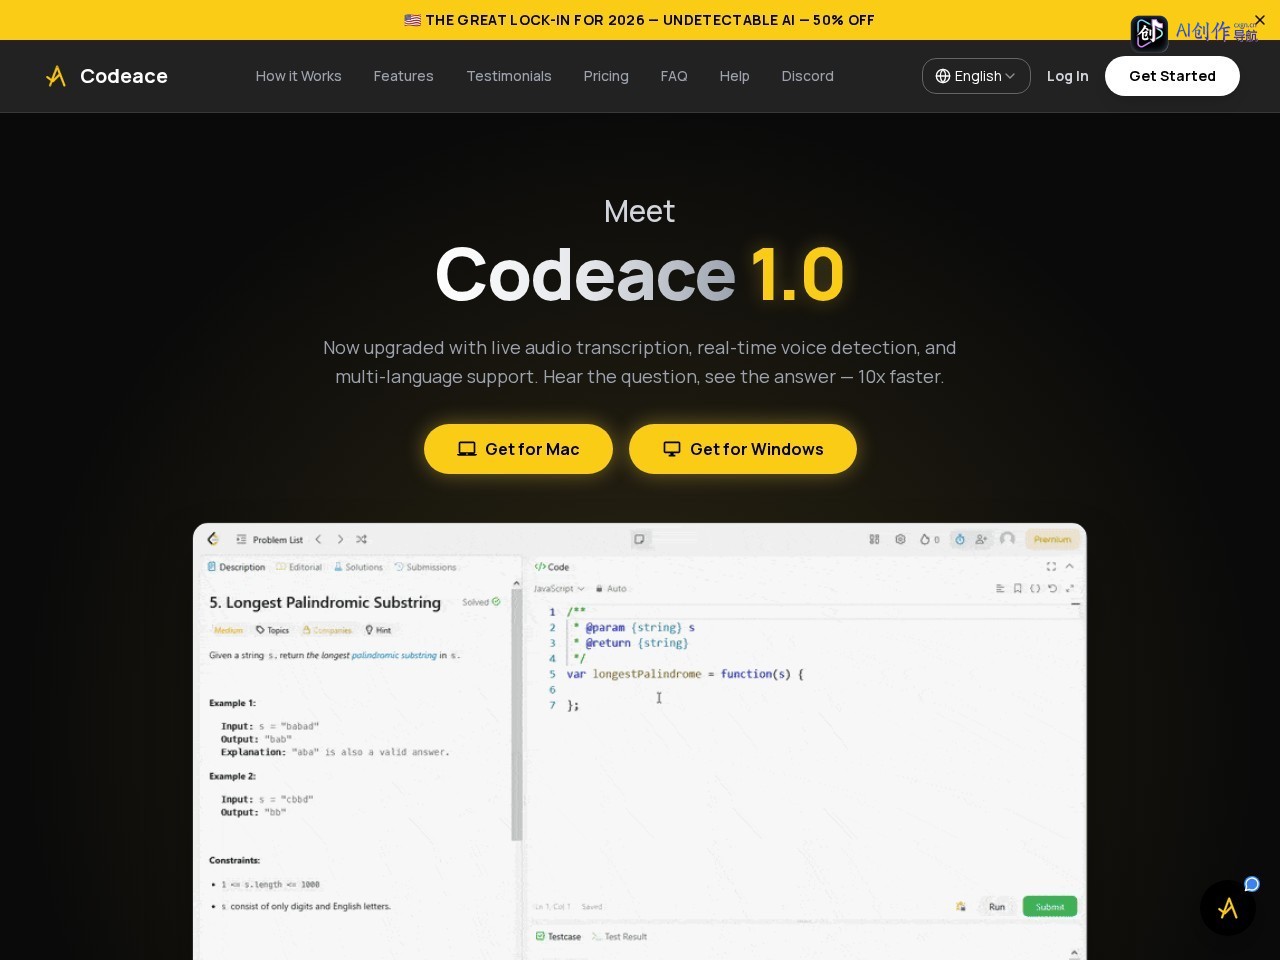Click the reset code icon in demo
The height and width of the screenshot is (960, 1280).
point(1052,588)
